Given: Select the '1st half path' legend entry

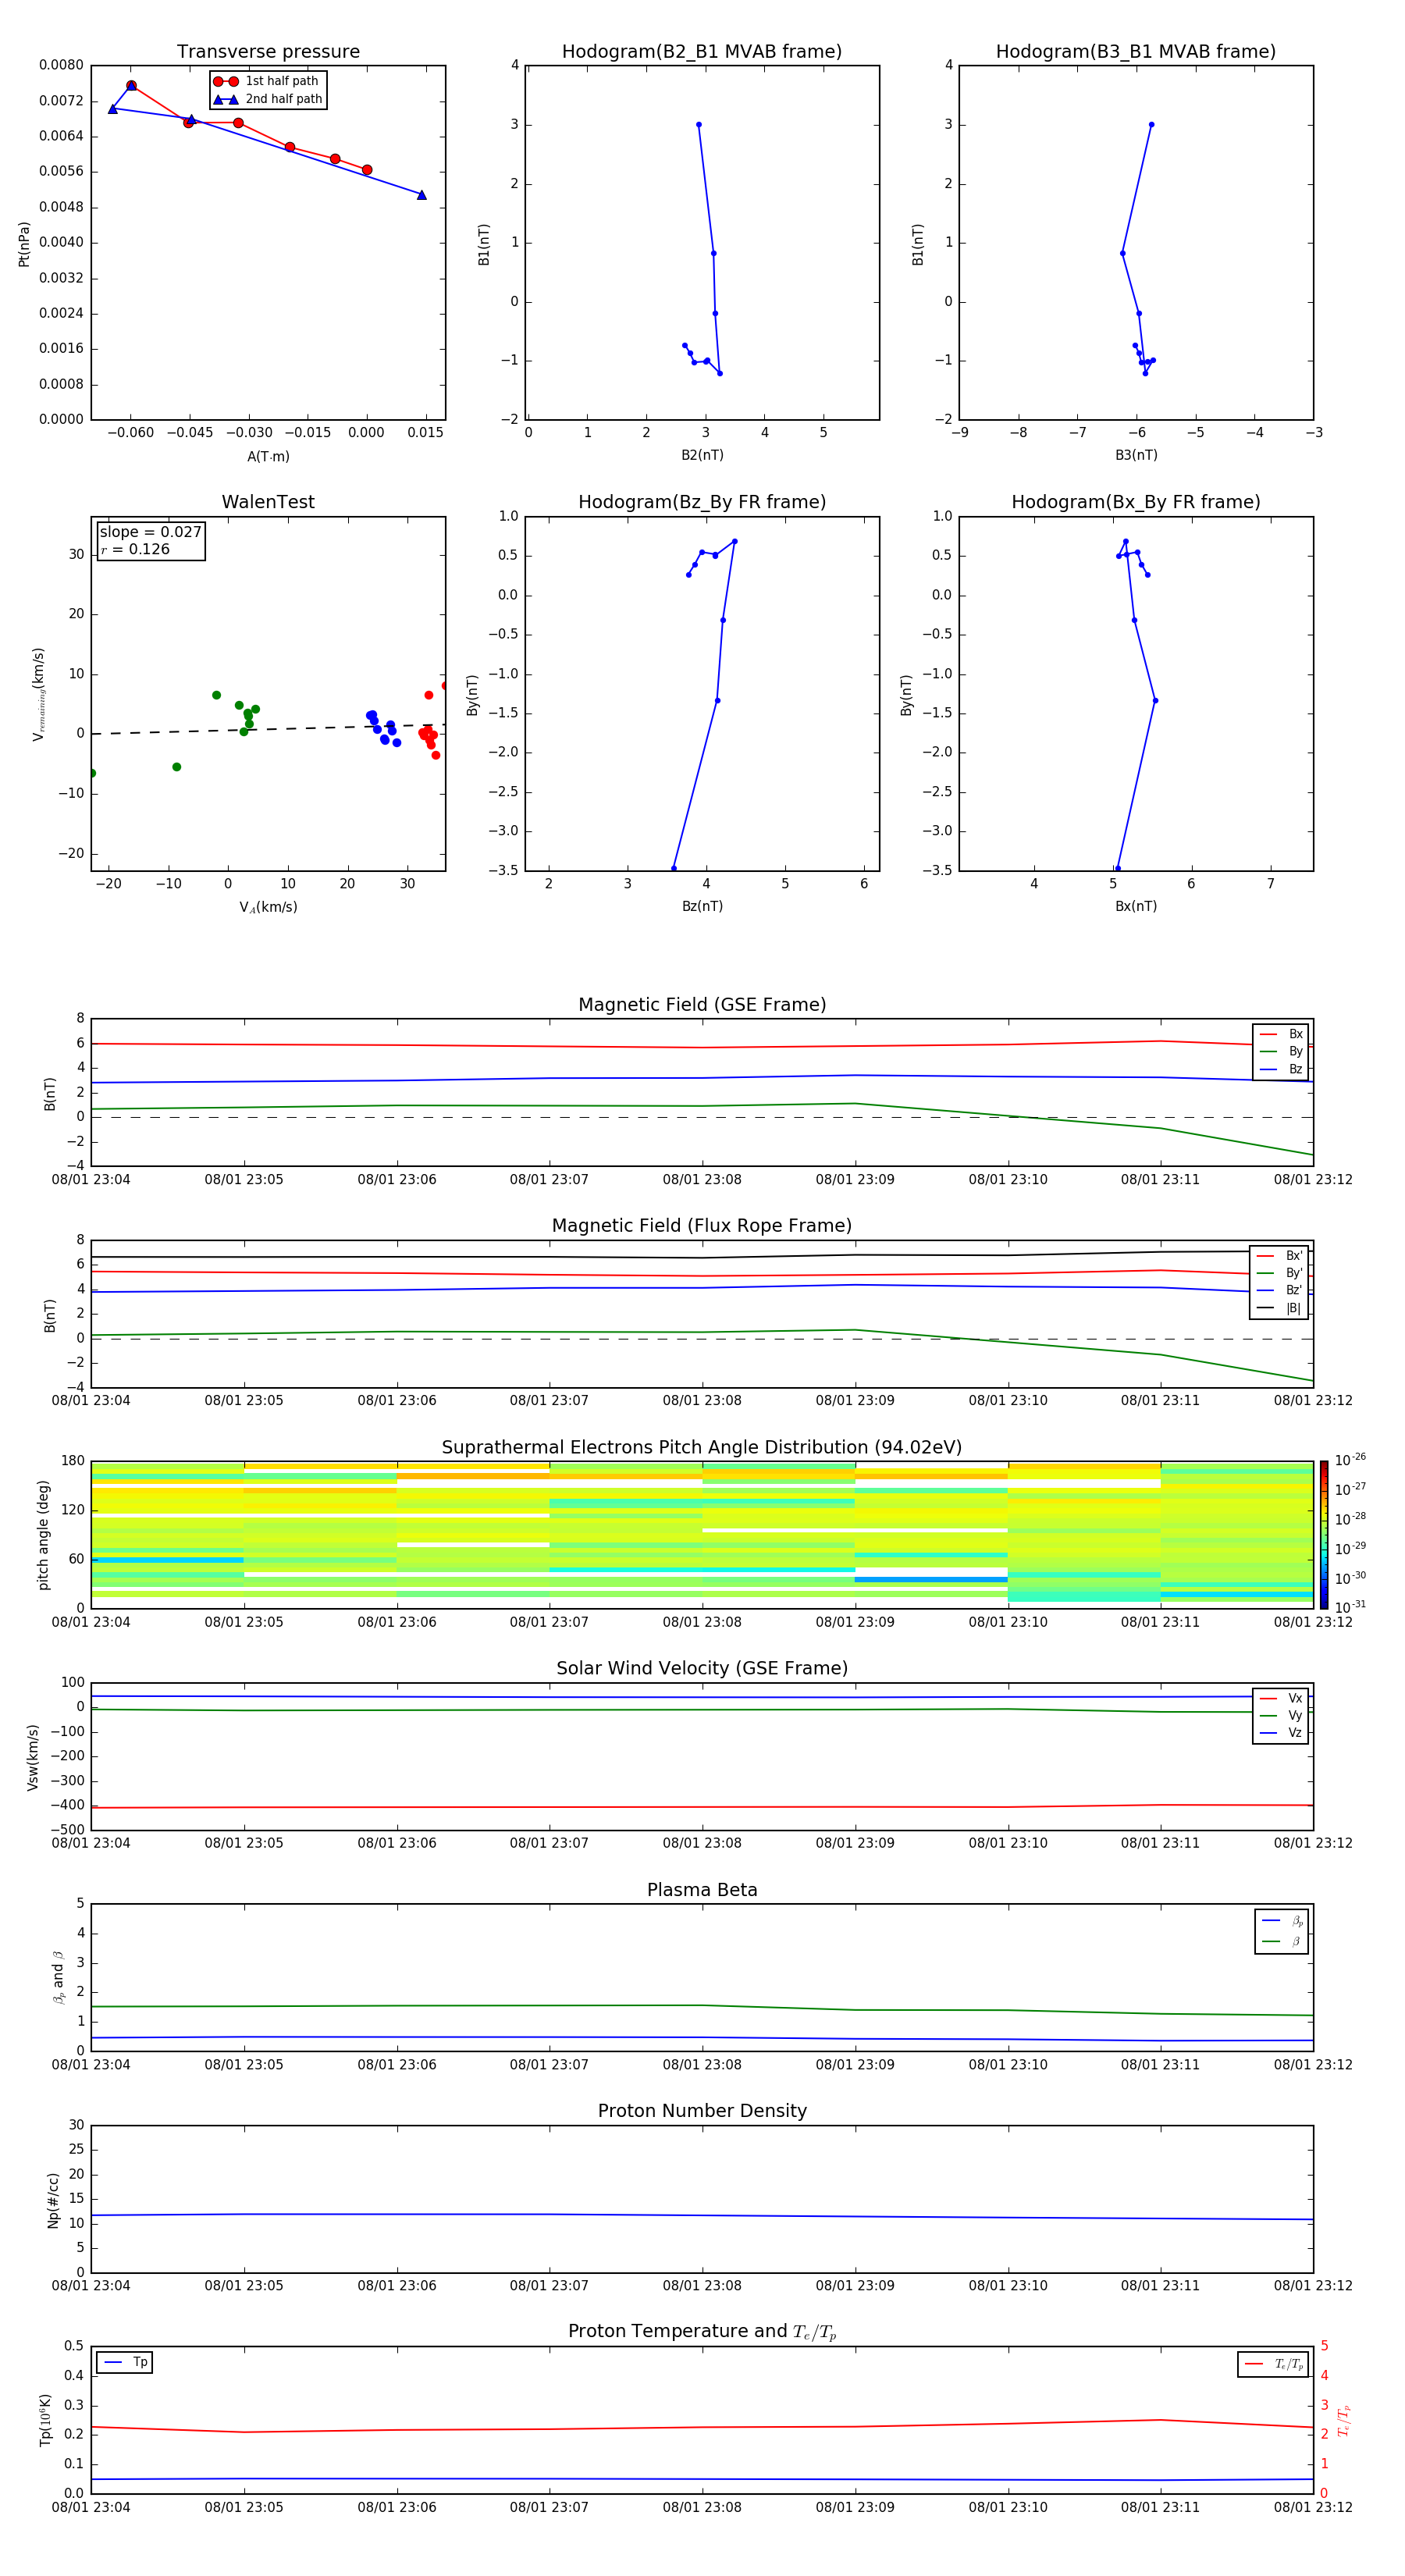Looking at the screenshot, I should [x=267, y=81].
